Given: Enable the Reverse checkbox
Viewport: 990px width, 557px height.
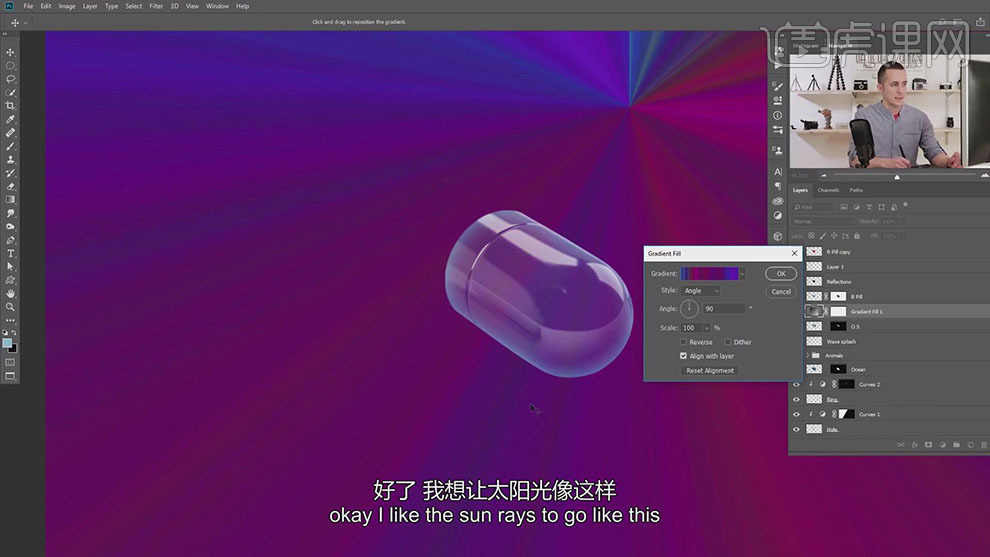Looking at the screenshot, I should coord(683,342).
